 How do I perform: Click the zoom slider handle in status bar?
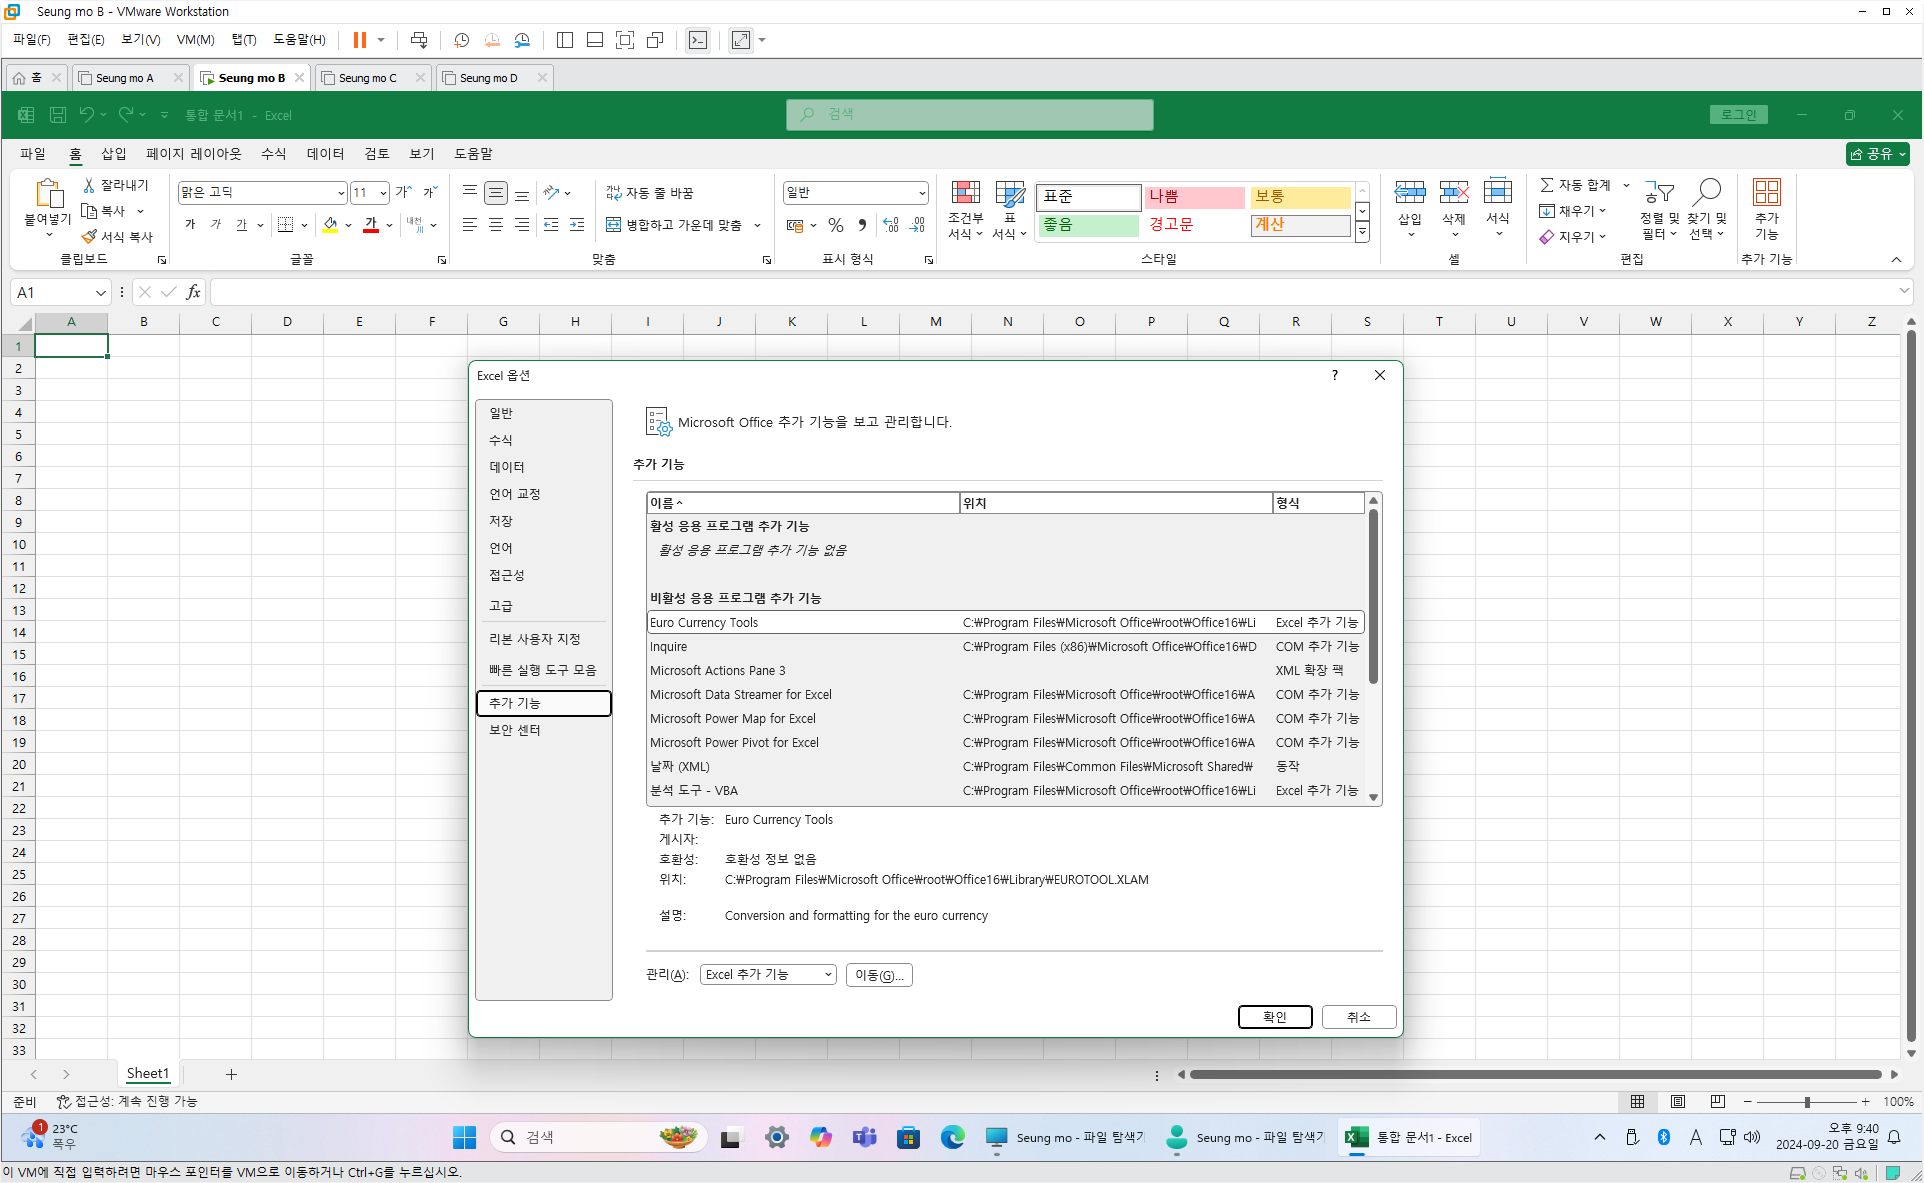pos(1807,1101)
